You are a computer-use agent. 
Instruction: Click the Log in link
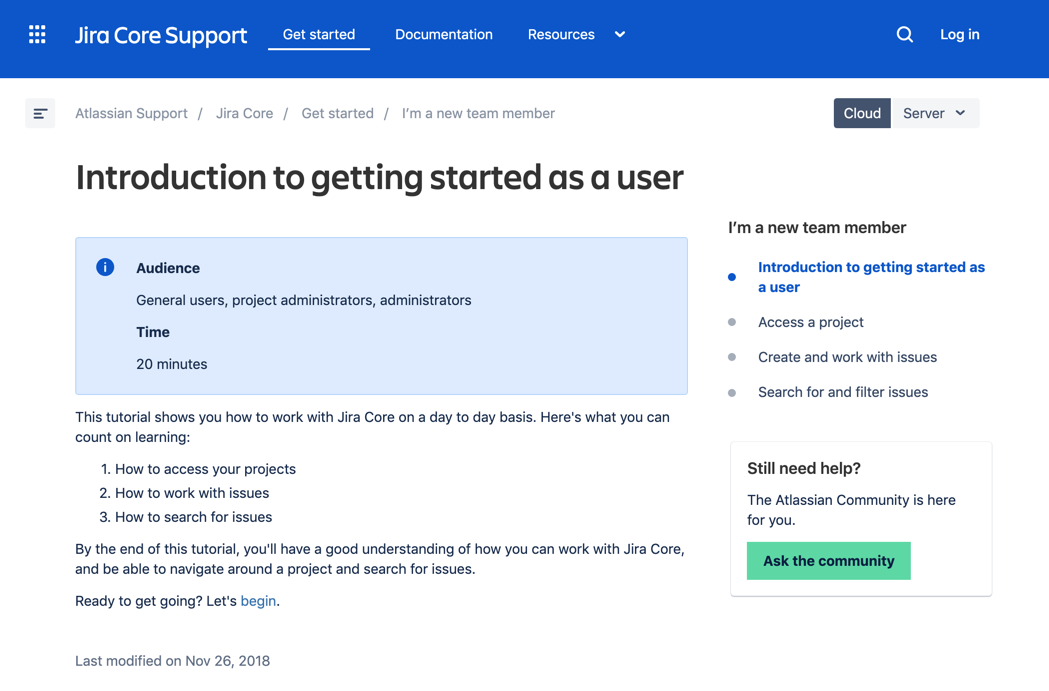pyautogui.click(x=959, y=34)
